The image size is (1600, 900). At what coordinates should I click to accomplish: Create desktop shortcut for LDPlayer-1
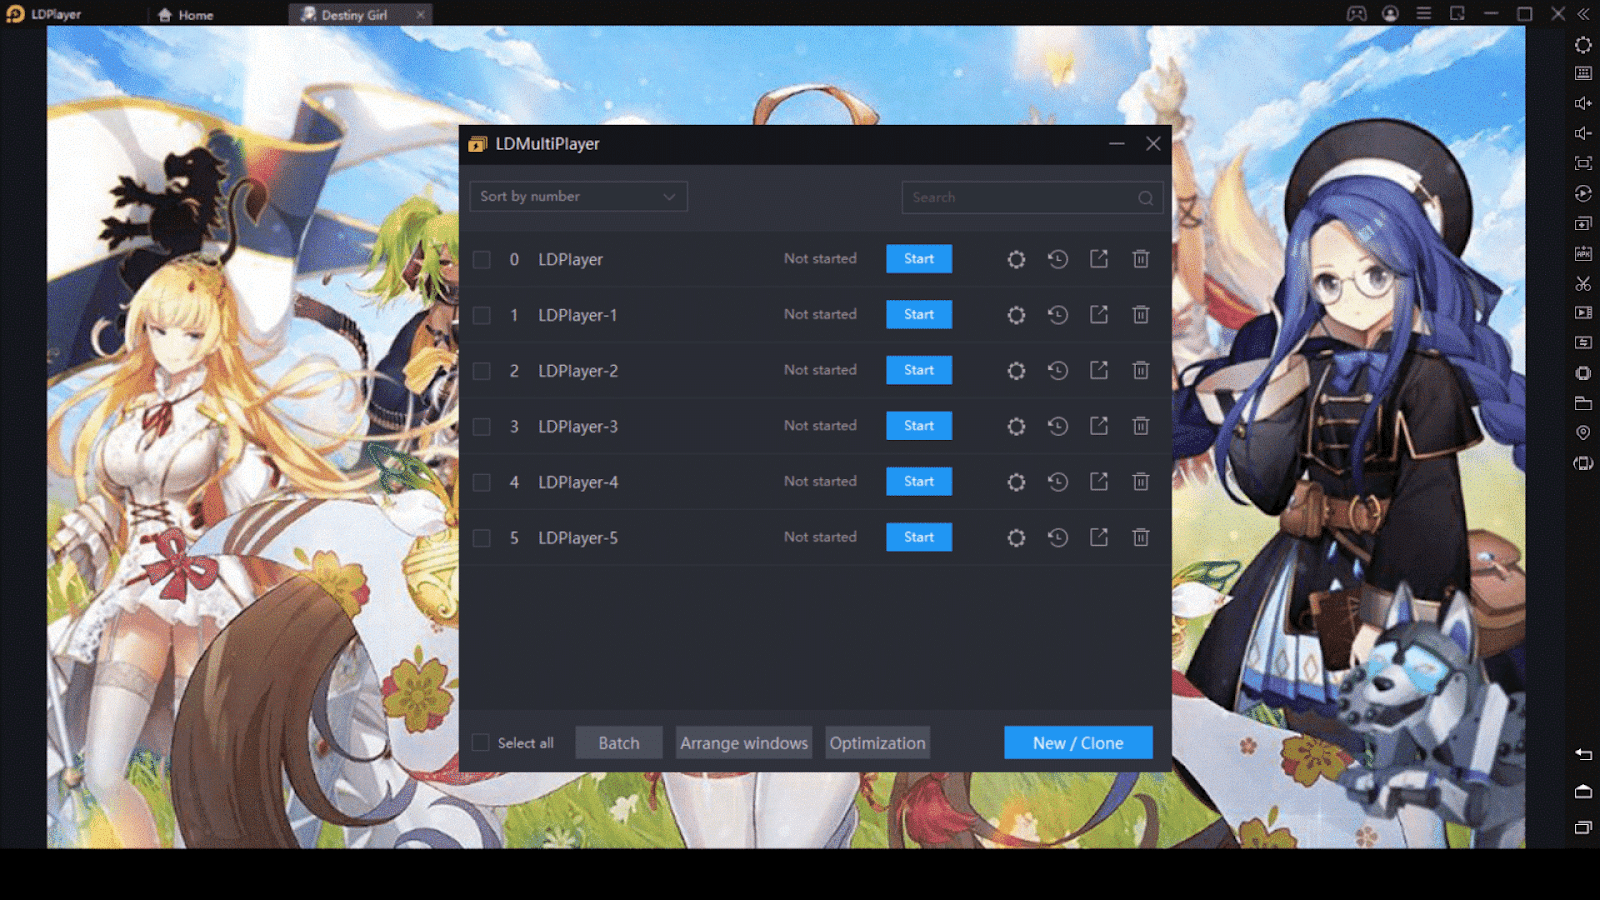[x=1099, y=315]
